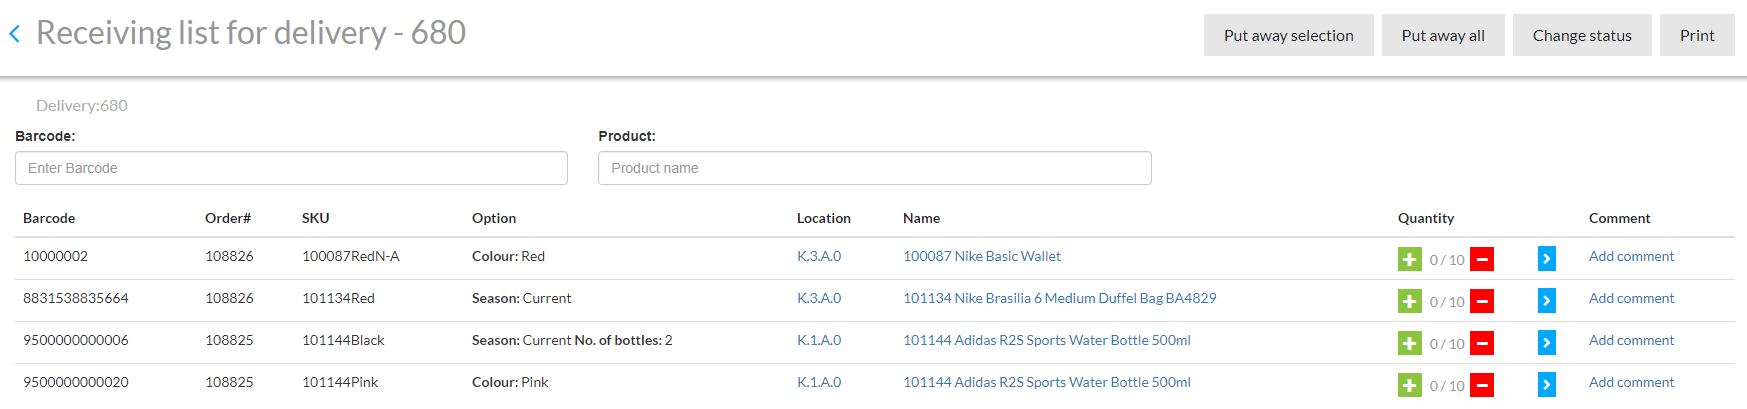Click the Put away selection button
This screenshot has width=1747, height=409.
coord(1288,35)
